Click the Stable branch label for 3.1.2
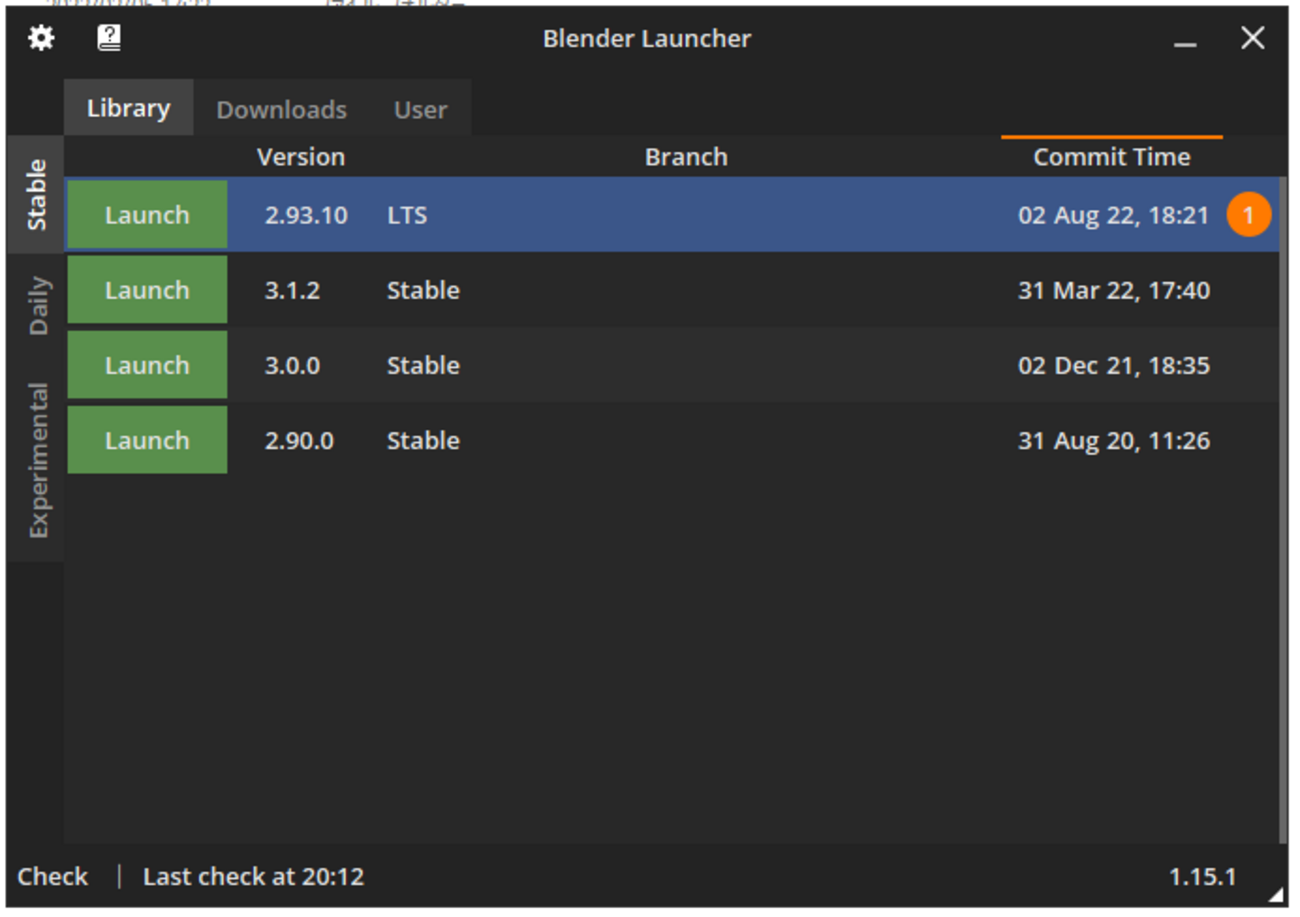Viewport: 1300px width, 917px height. [x=423, y=290]
